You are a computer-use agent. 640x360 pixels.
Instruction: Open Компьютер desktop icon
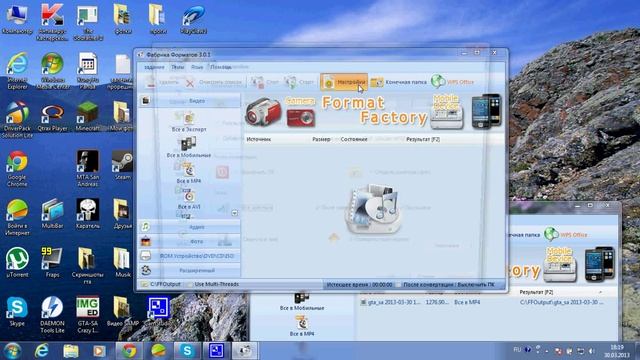click(x=17, y=19)
